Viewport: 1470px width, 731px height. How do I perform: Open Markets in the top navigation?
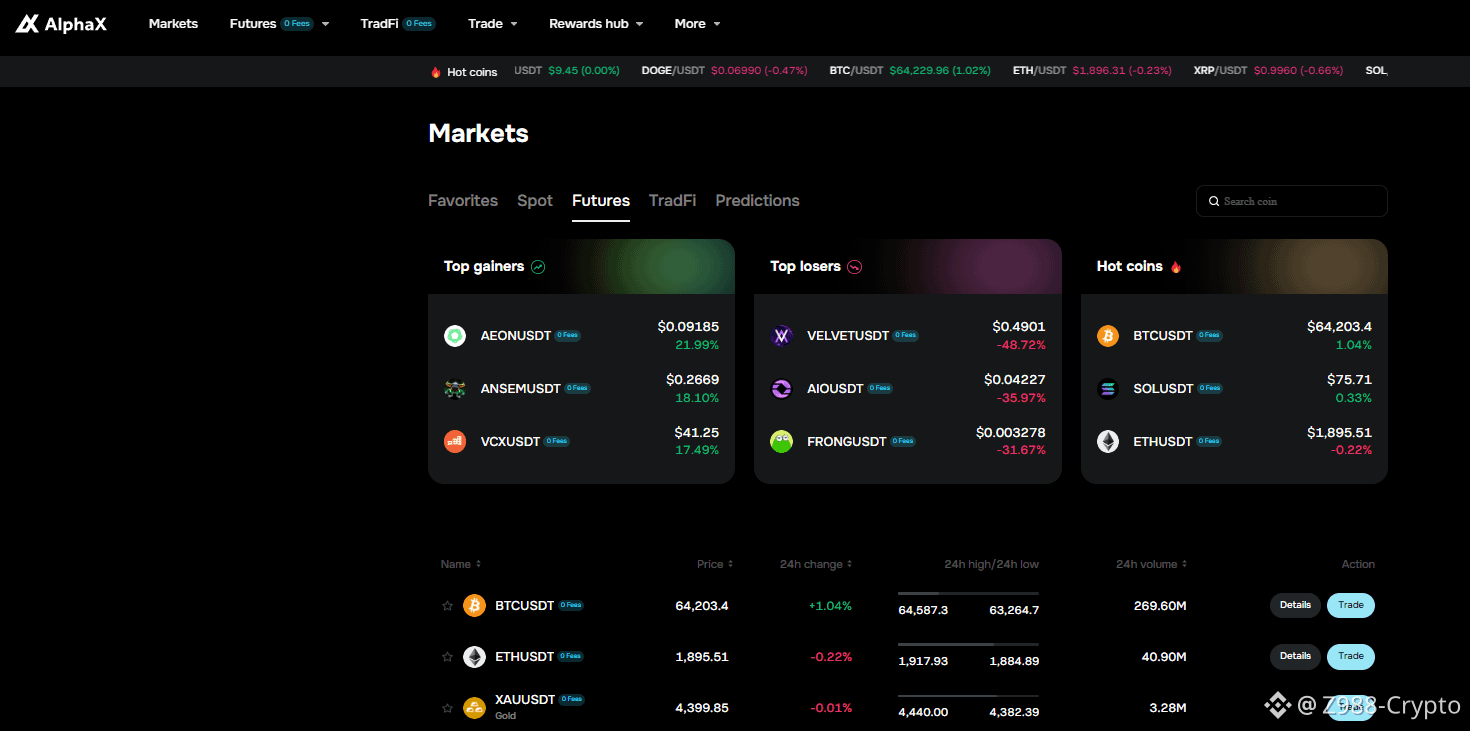(173, 24)
